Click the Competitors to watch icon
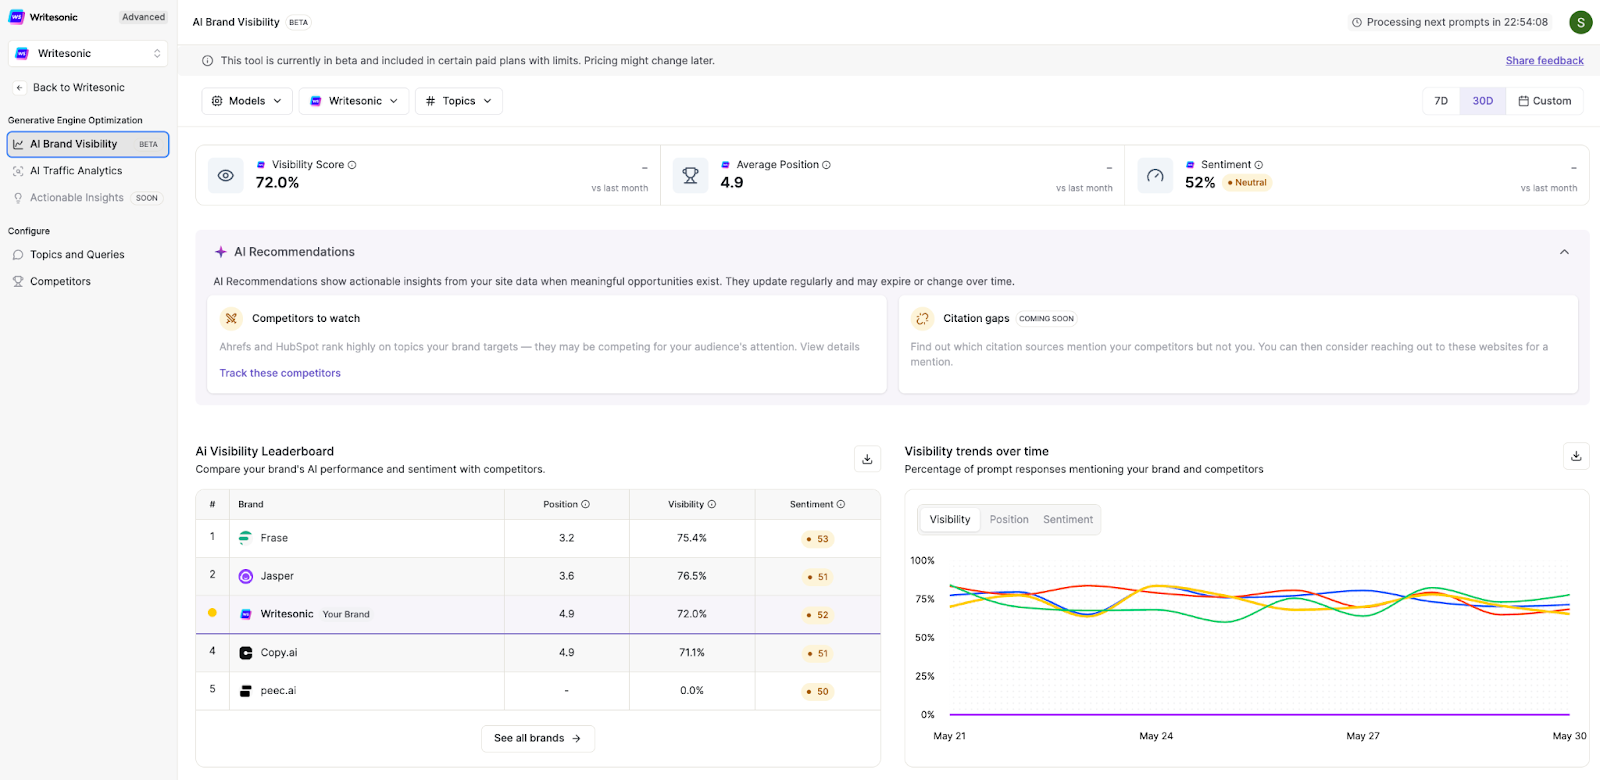The image size is (1600, 780). point(231,318)
